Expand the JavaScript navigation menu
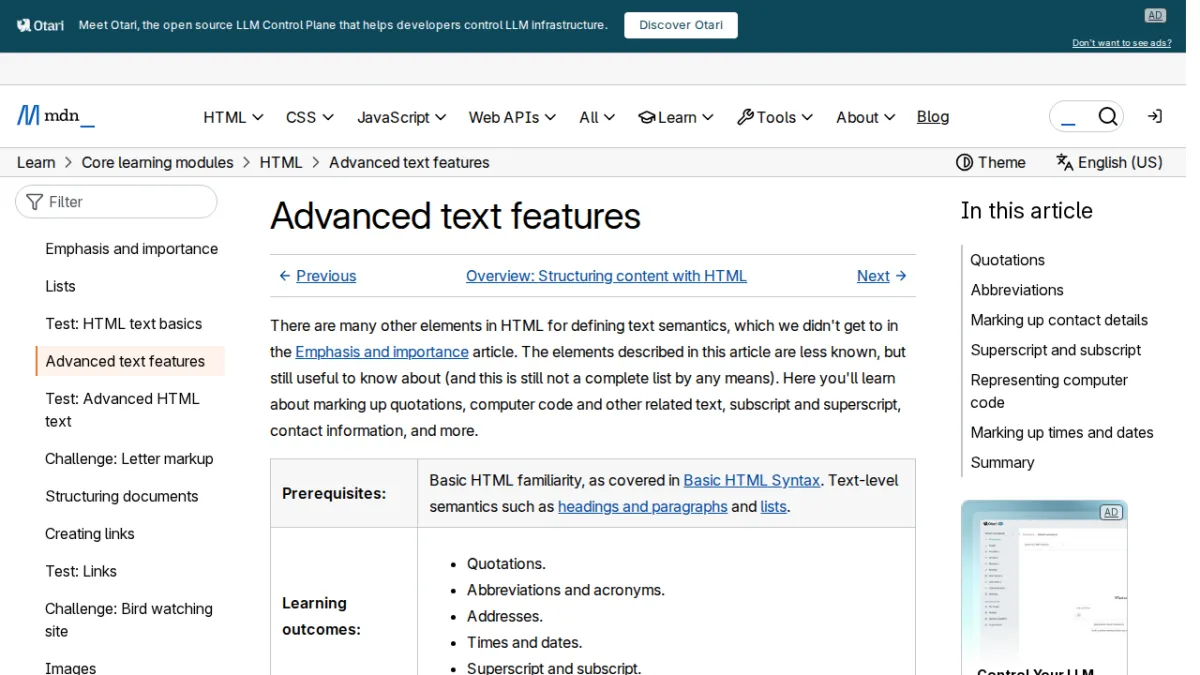The height and width of the screenshot is (675, 1200). coord(402,117)
